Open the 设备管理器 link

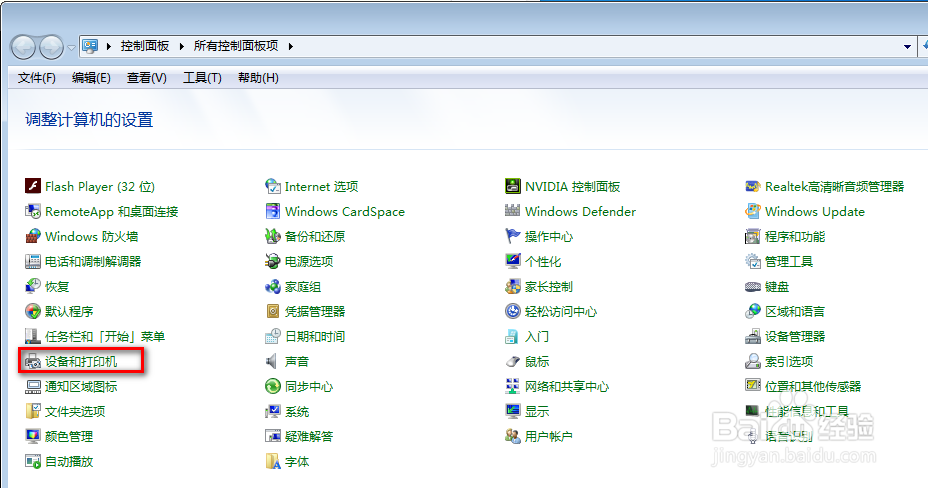pos(795,337)
